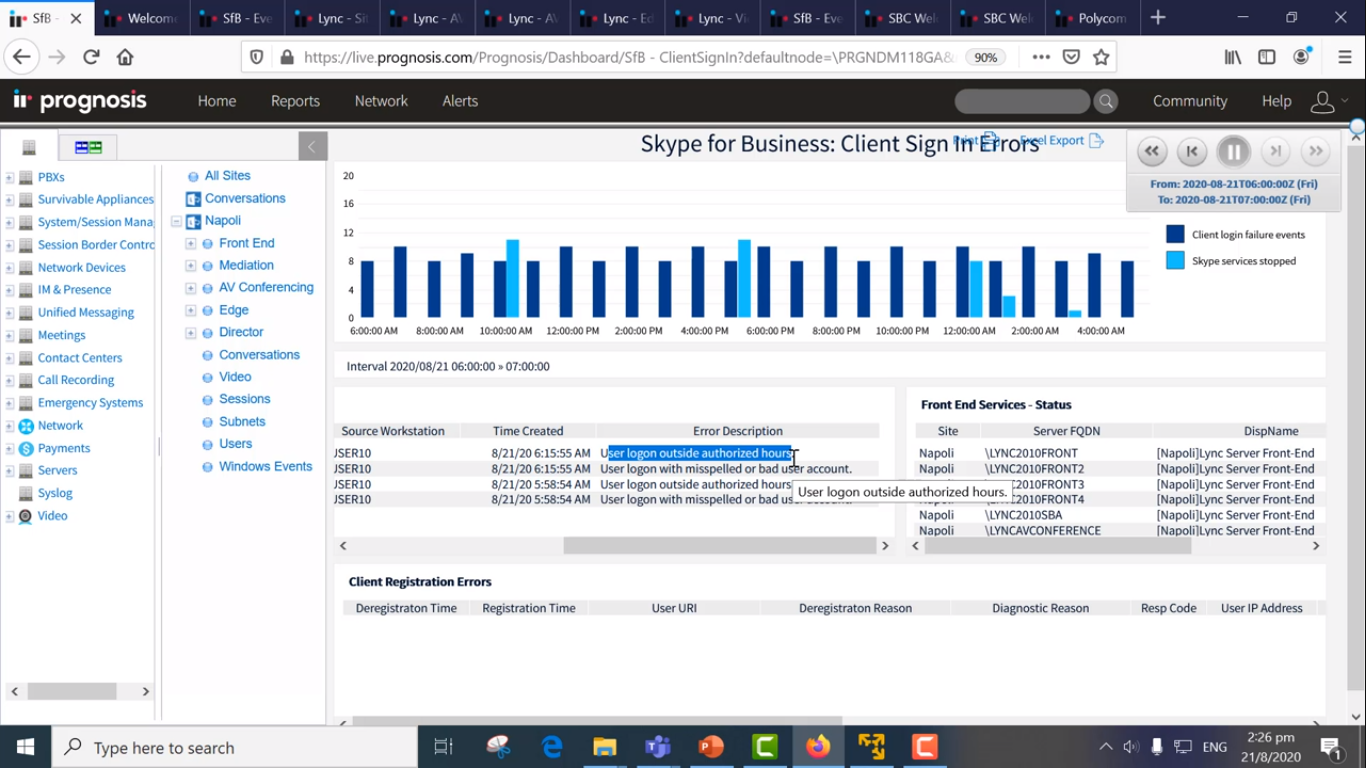Open the Windows notification center
The image size is (1366, 768).
[1331, 747]
